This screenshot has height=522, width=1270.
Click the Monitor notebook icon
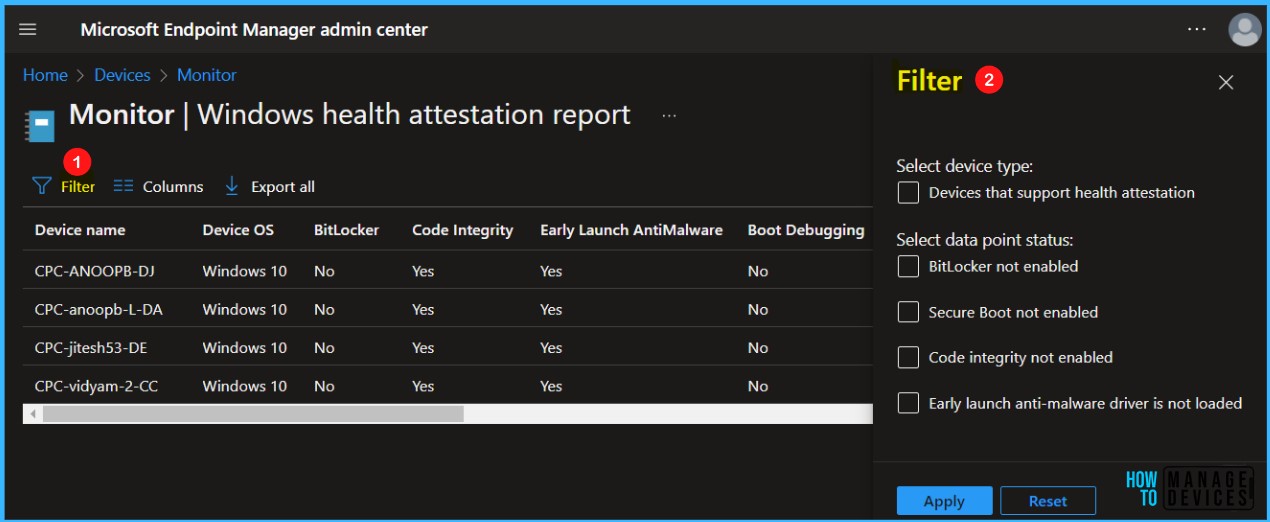40,127
